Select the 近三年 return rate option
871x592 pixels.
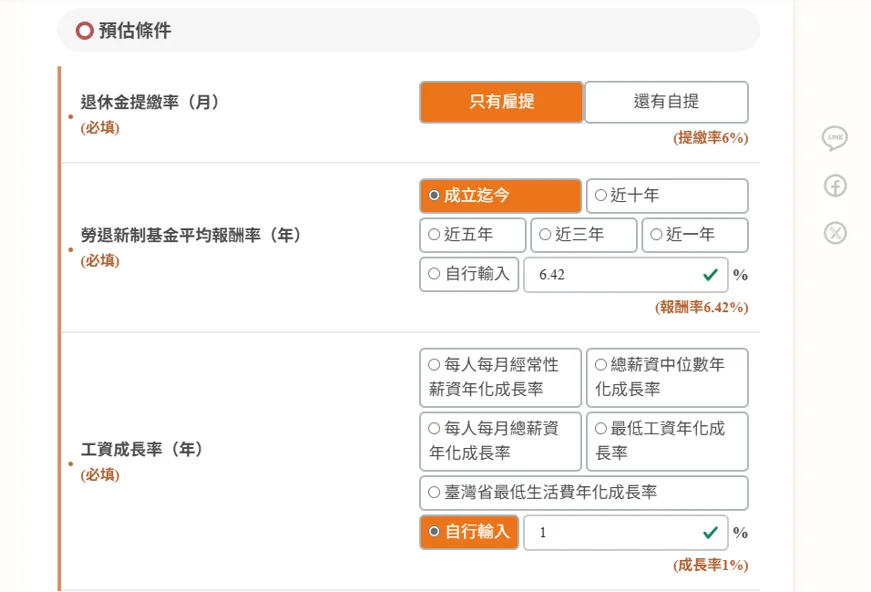click(583, 235)
